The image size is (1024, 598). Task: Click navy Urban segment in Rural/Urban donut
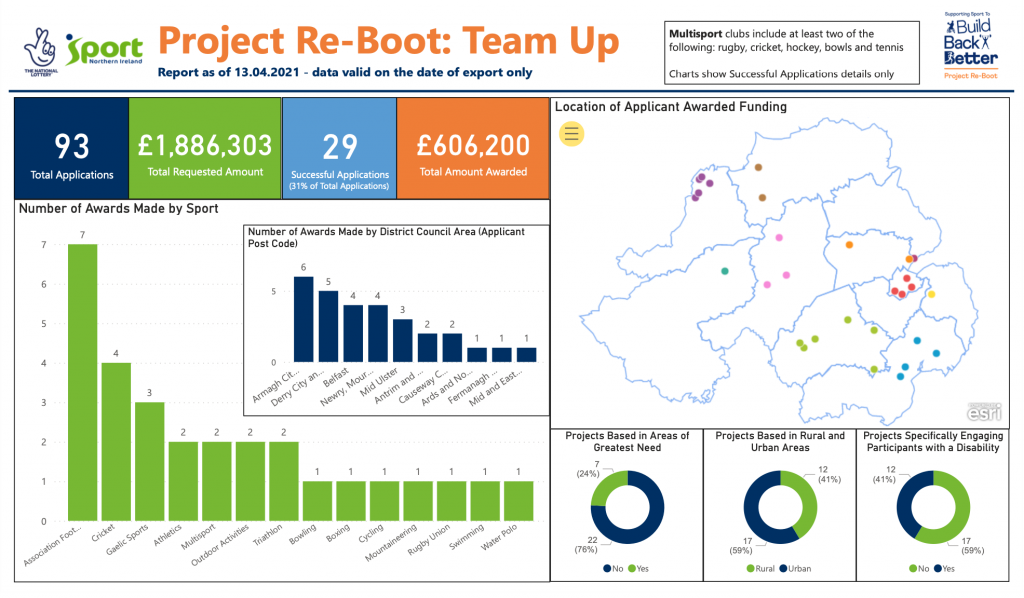(x=754, y=516)
